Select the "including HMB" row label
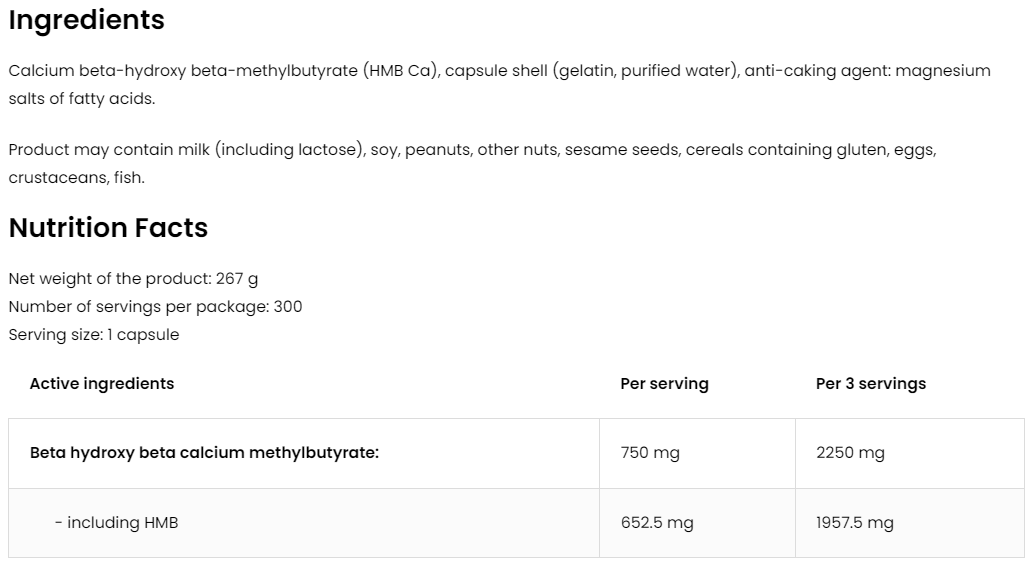The image size is (1031, 567). 117,523
